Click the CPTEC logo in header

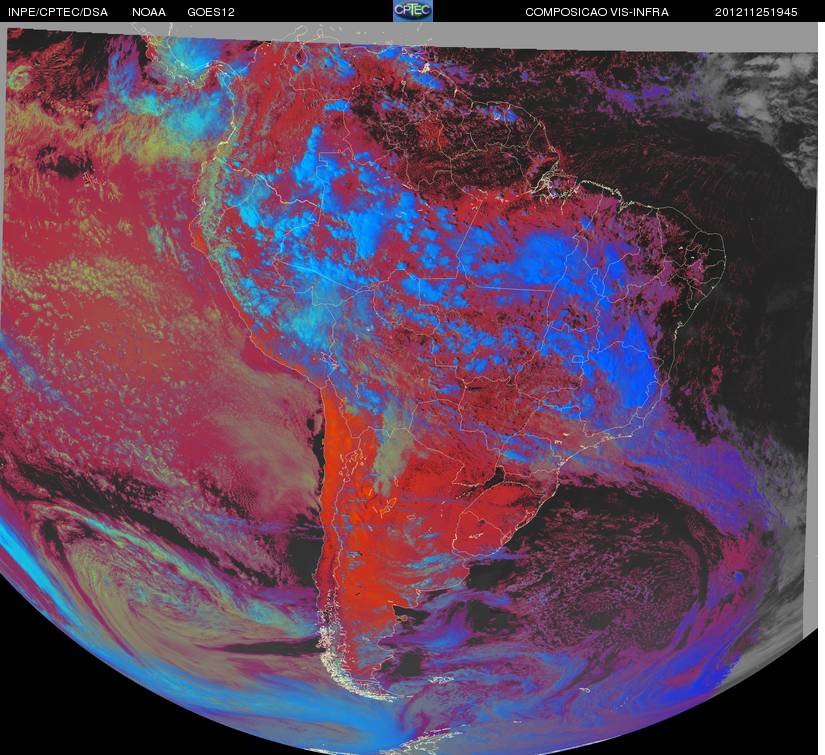coord(413,11)
